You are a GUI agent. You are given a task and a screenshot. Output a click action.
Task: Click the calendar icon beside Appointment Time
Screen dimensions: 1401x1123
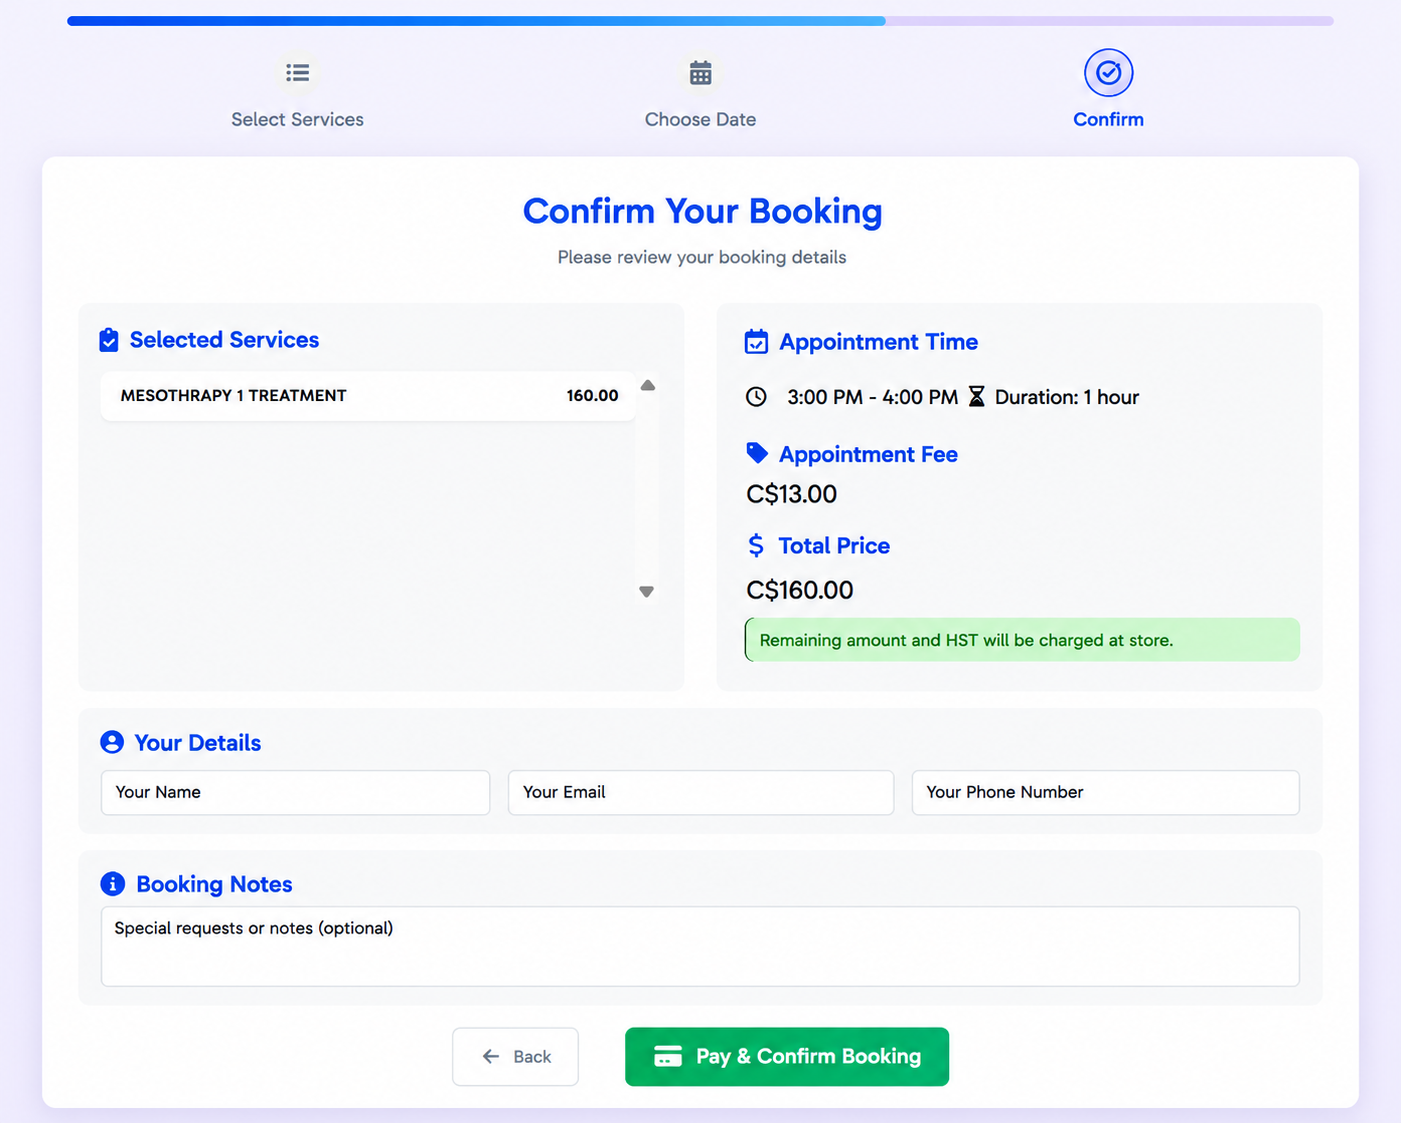pos(756,342)
